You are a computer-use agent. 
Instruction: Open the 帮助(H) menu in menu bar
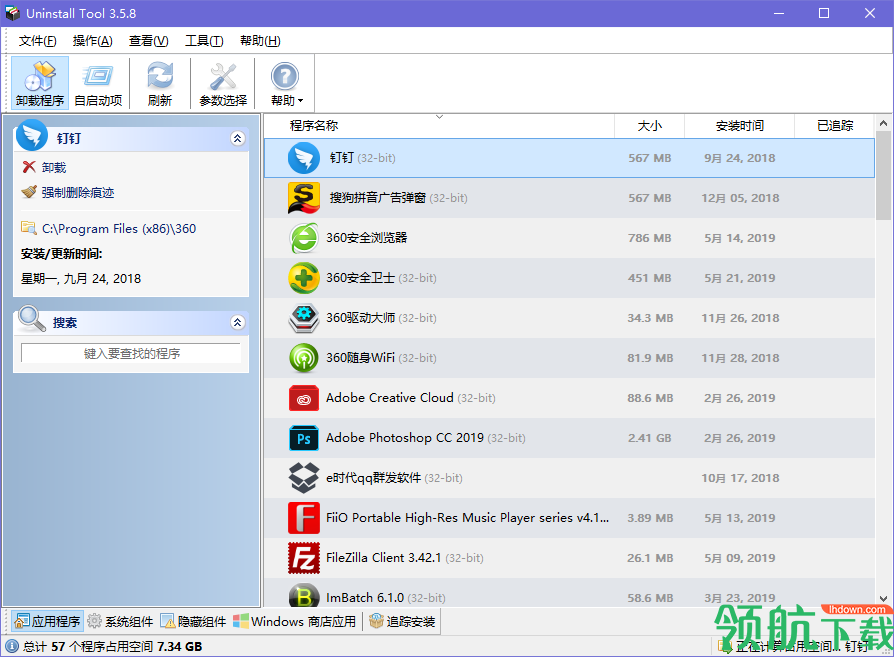pos(260,40)
